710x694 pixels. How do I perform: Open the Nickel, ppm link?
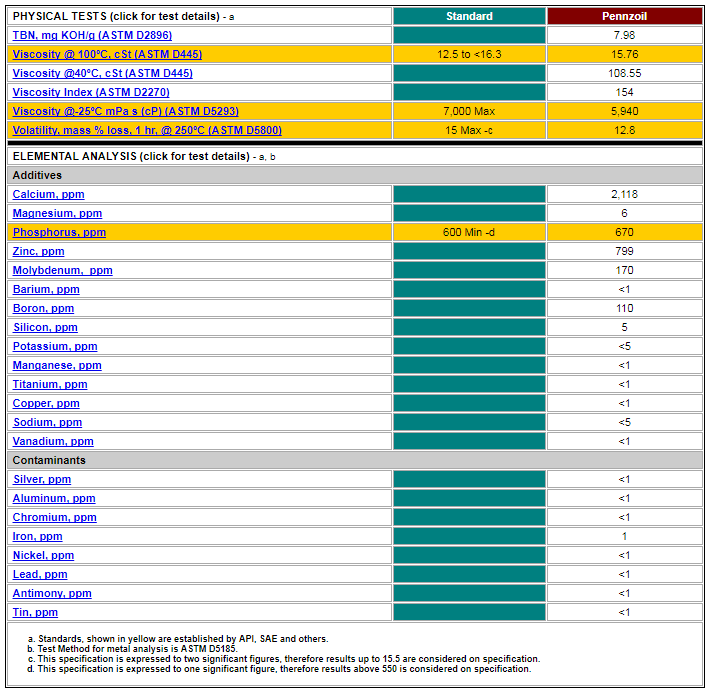(43, 555)
